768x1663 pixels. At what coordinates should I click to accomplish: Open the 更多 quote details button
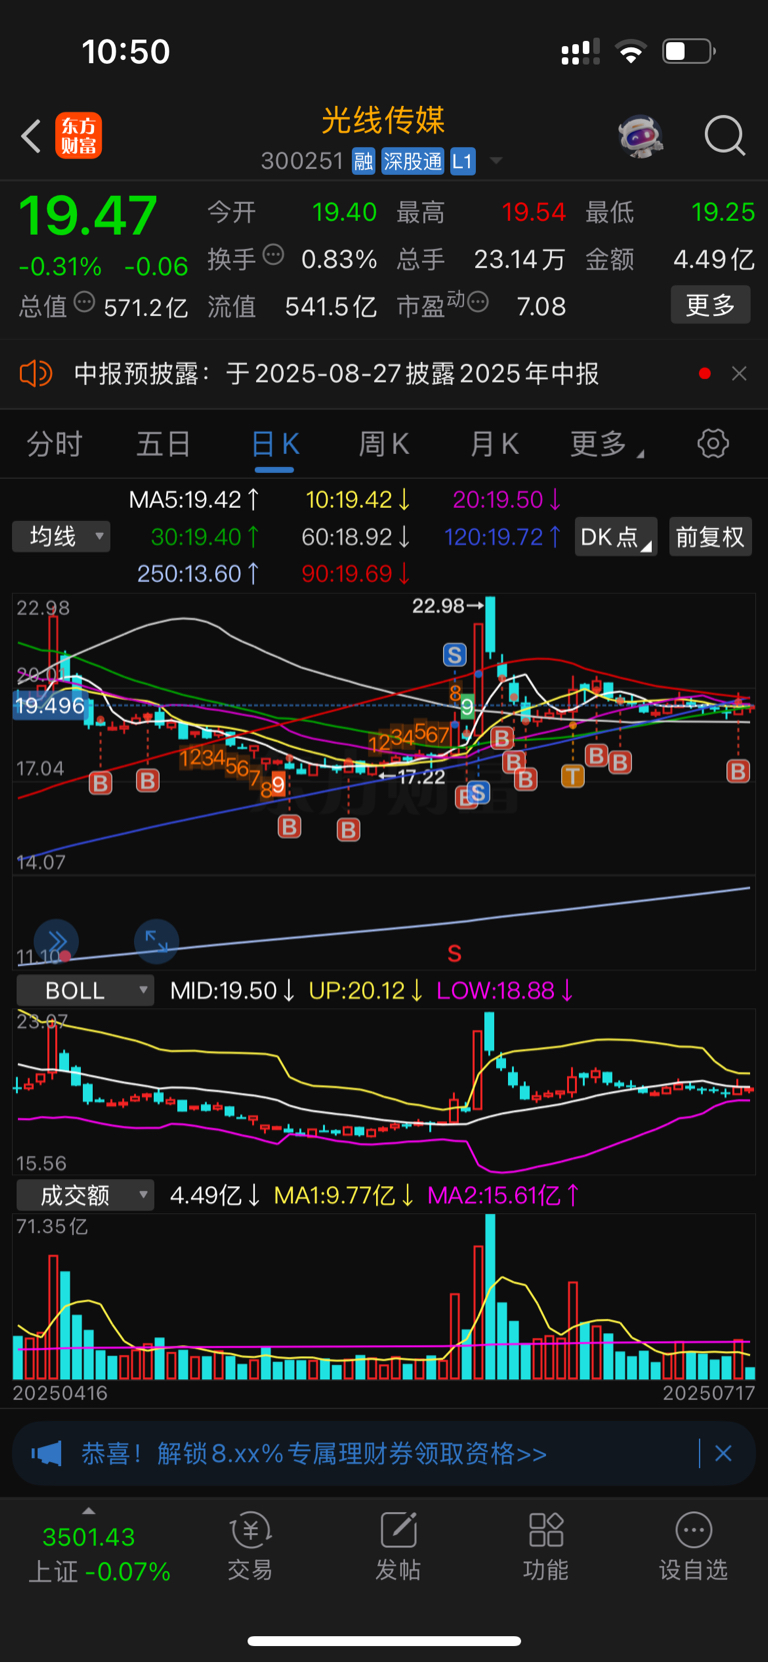tap(710, 305)
